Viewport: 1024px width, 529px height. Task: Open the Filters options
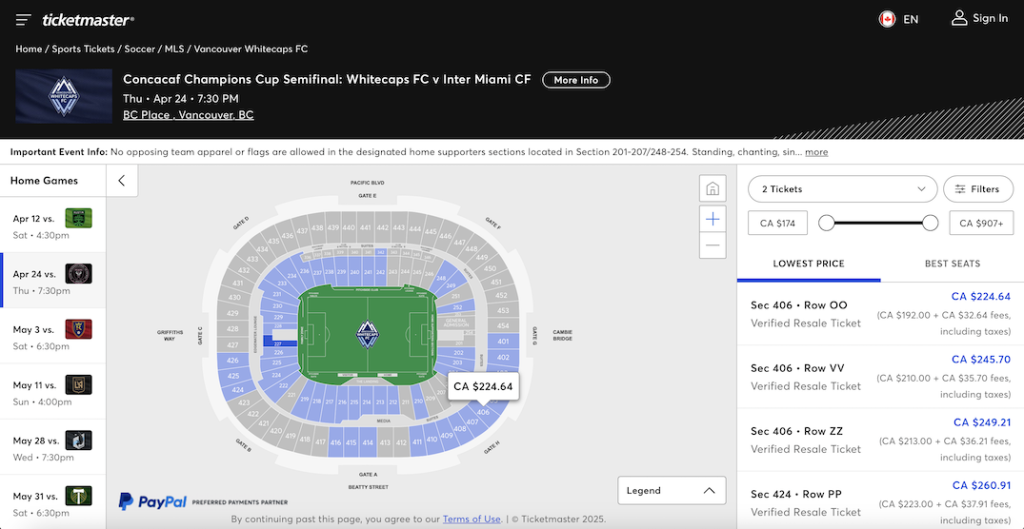[977, 189]
